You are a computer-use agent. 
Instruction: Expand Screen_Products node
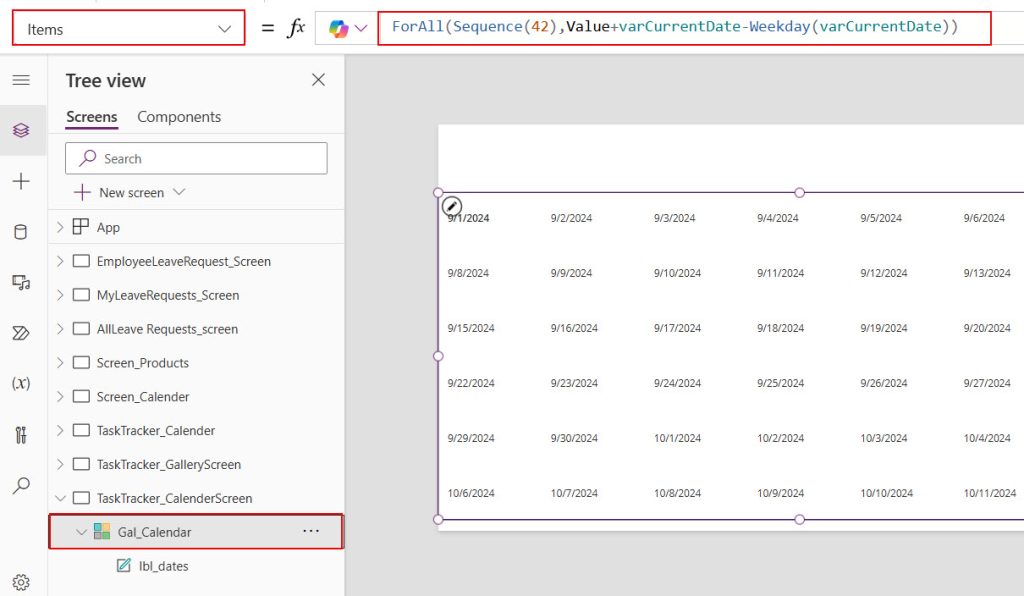[60, 362]
